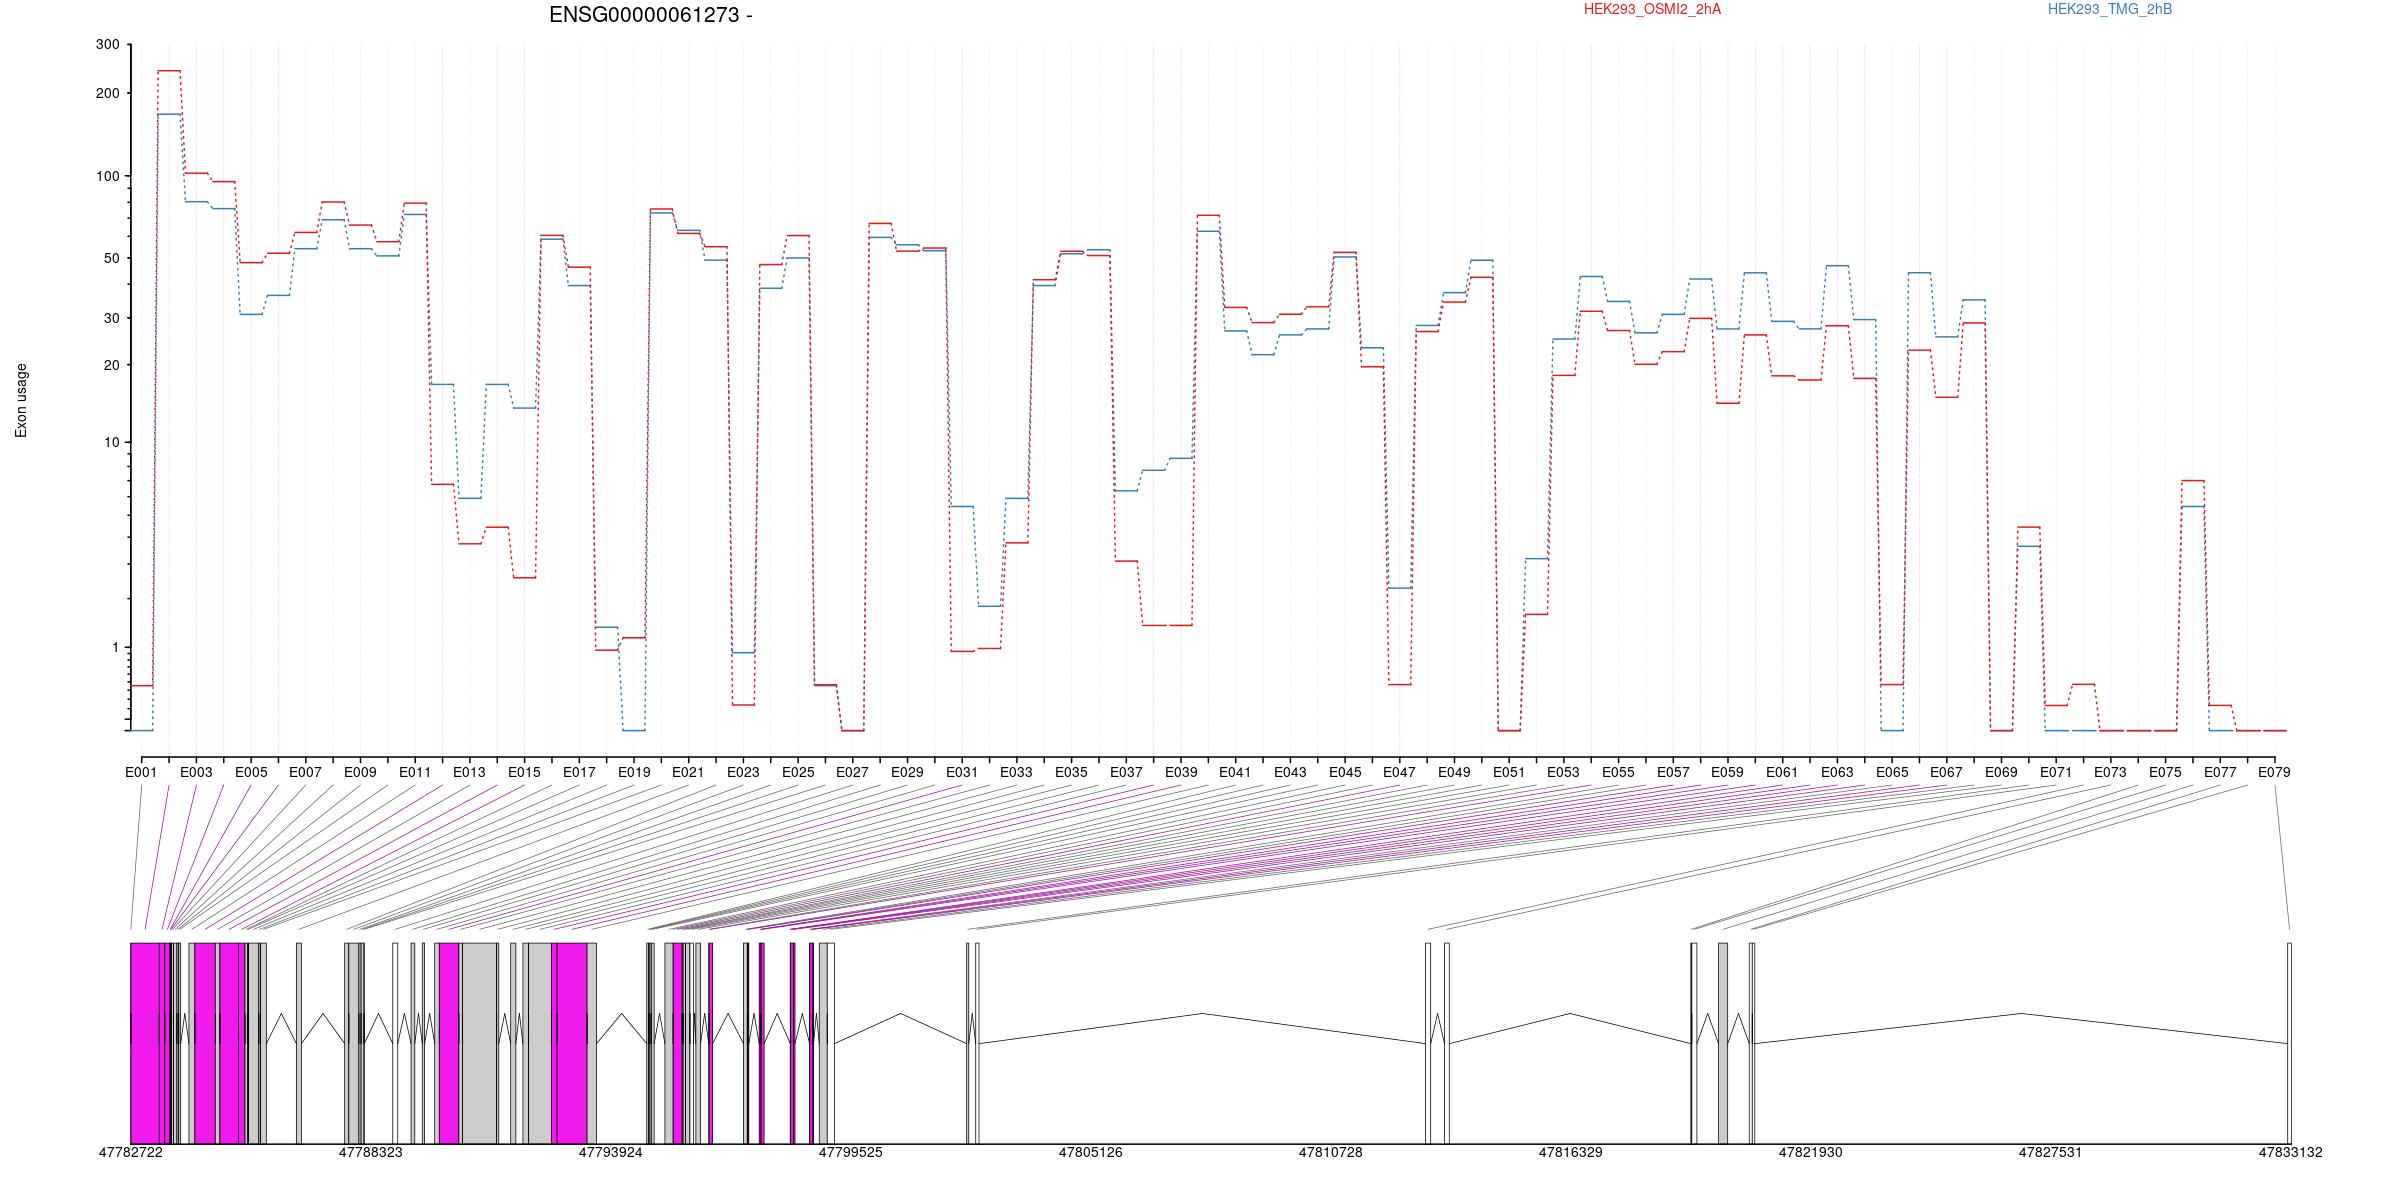Click genomic coordinate 47827531
2400x1200 pixels.
2051,1152
